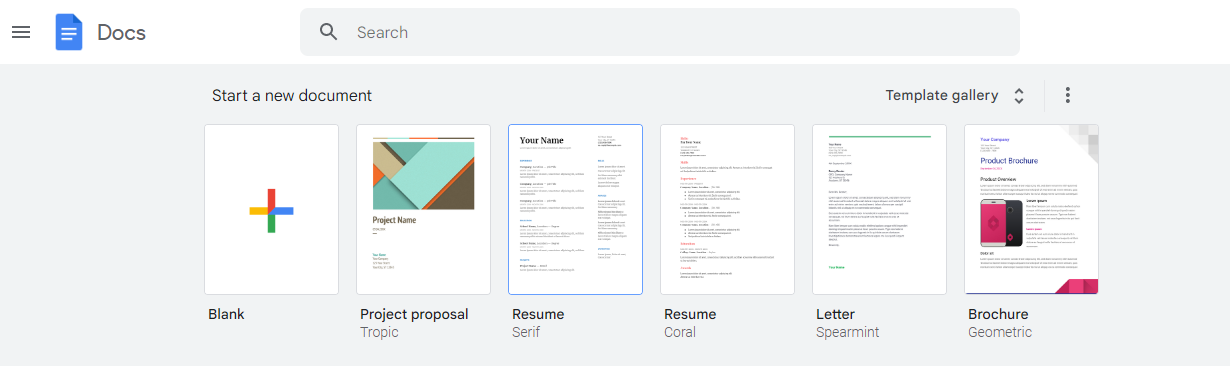
Task: Click the 'Geometric' subtitle text
Action: (x=1000, y=332)
